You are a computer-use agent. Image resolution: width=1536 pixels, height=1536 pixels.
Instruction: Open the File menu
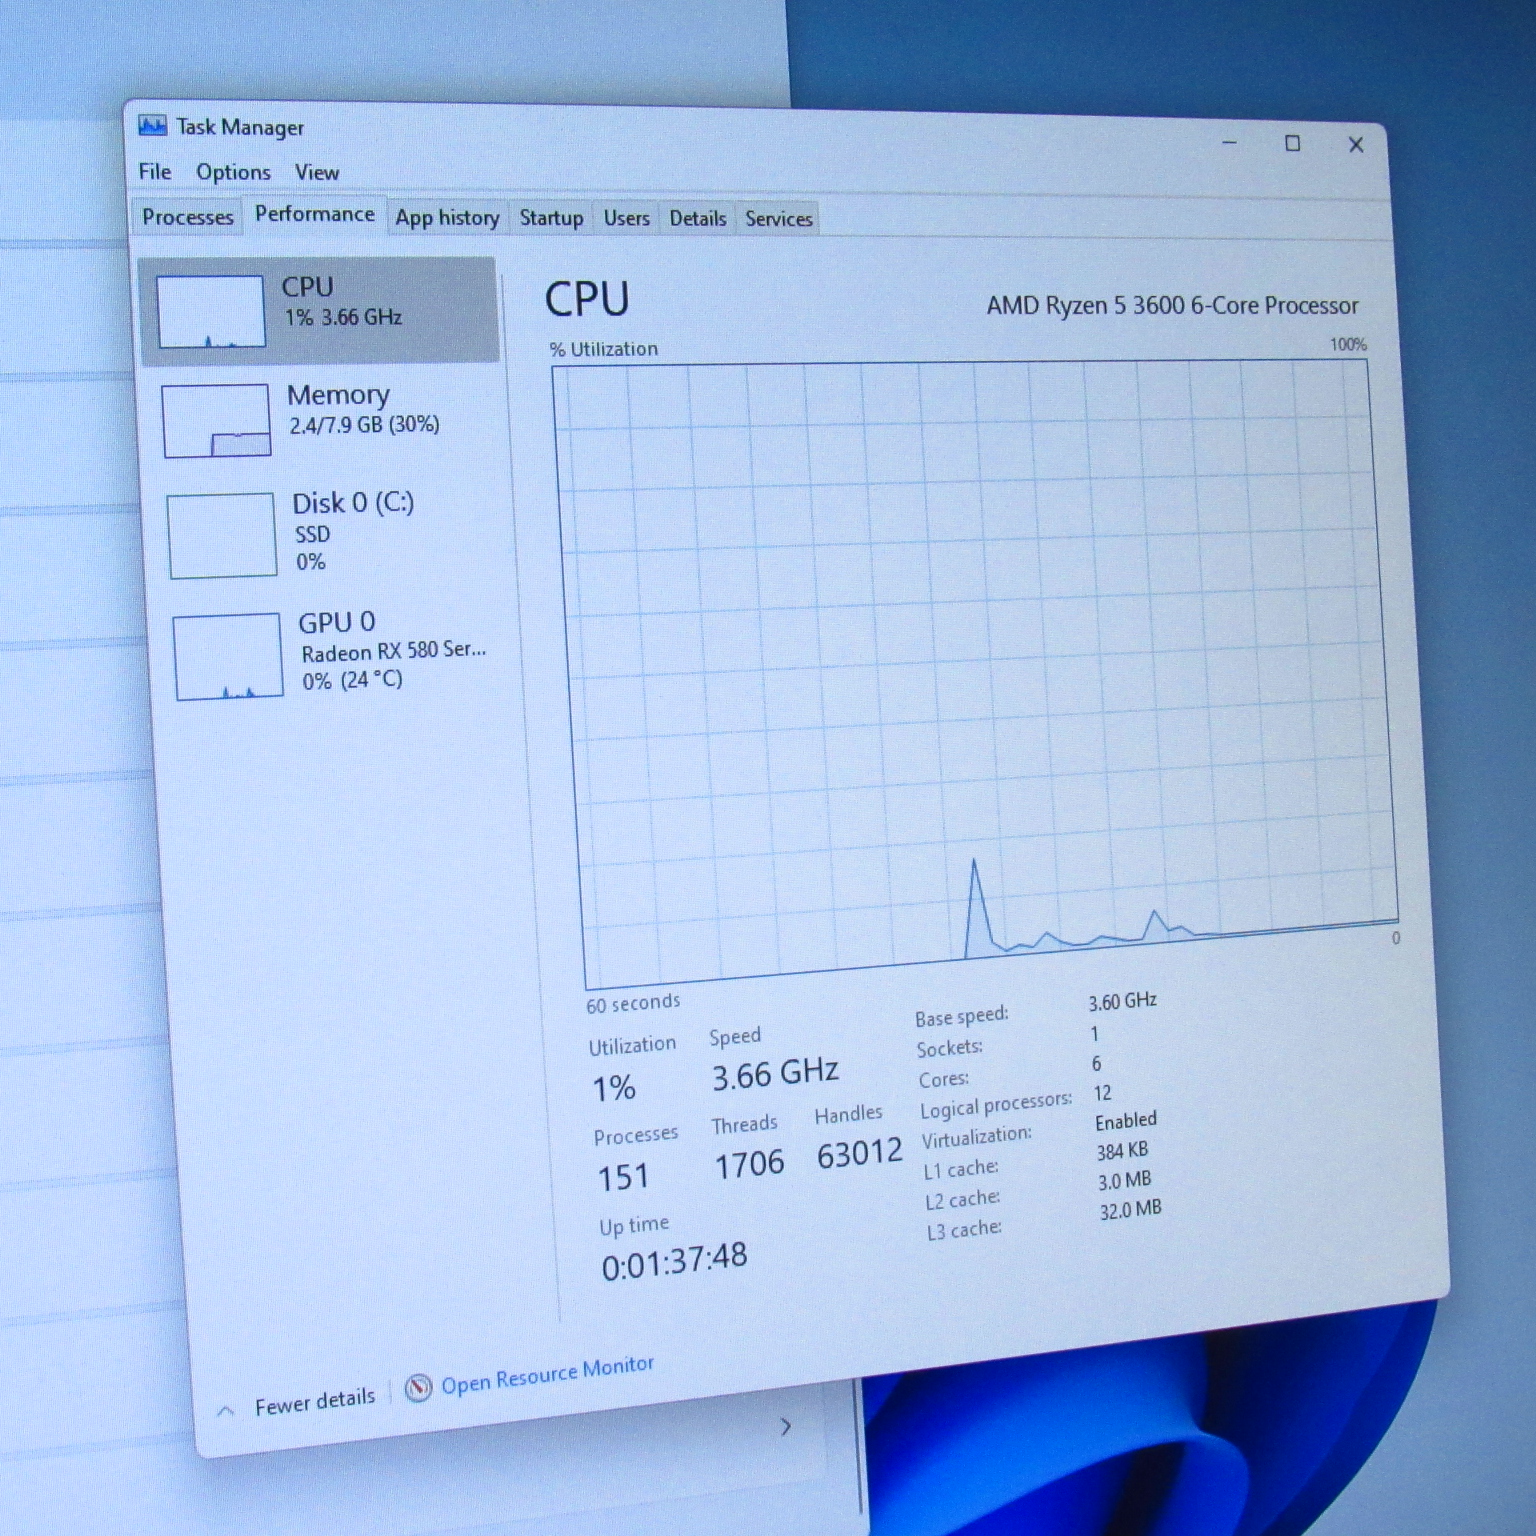[155, 172]
